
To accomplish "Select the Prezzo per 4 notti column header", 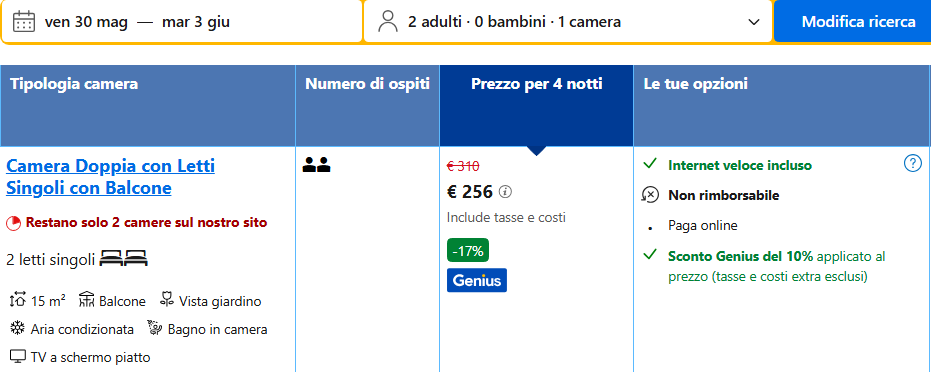I will click(537, 105).
